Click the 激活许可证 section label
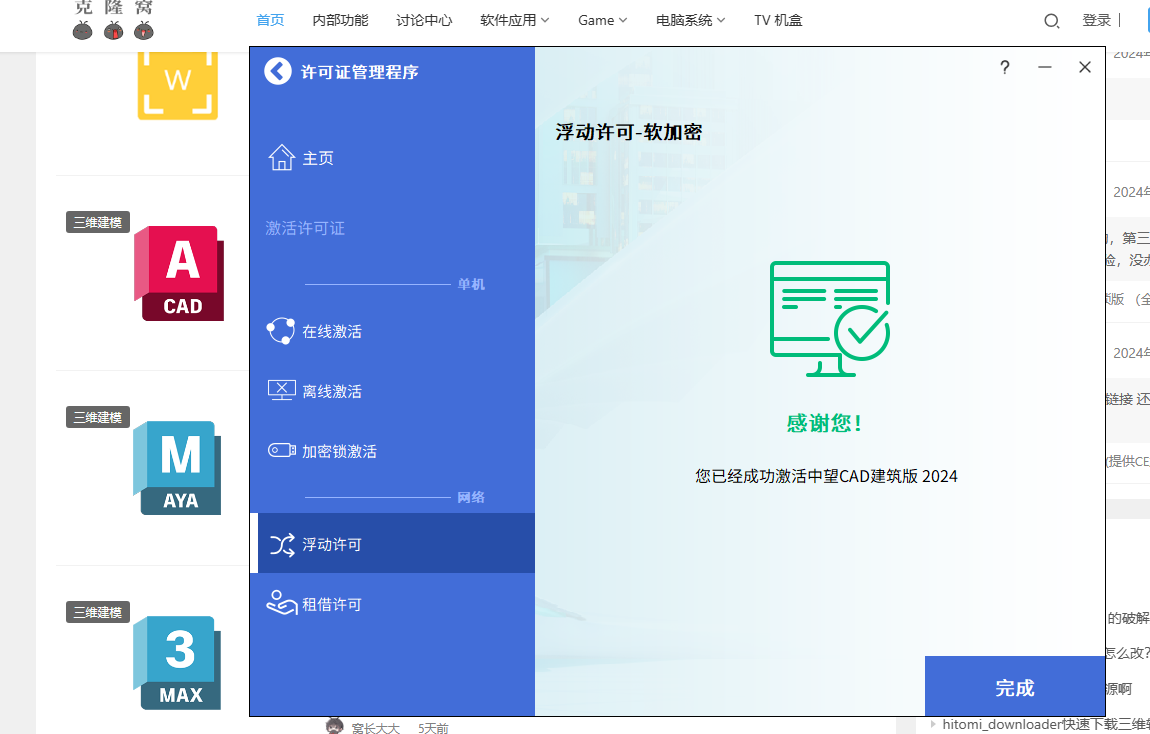Image resolution: width=1150 pixels, height=734 pixels. (305, 228)
